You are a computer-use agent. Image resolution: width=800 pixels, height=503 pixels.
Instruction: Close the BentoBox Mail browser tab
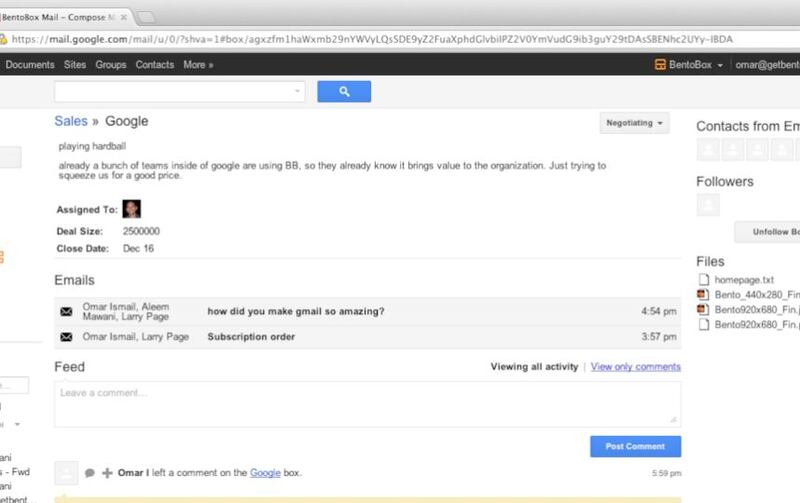click(x=123, y=17)
